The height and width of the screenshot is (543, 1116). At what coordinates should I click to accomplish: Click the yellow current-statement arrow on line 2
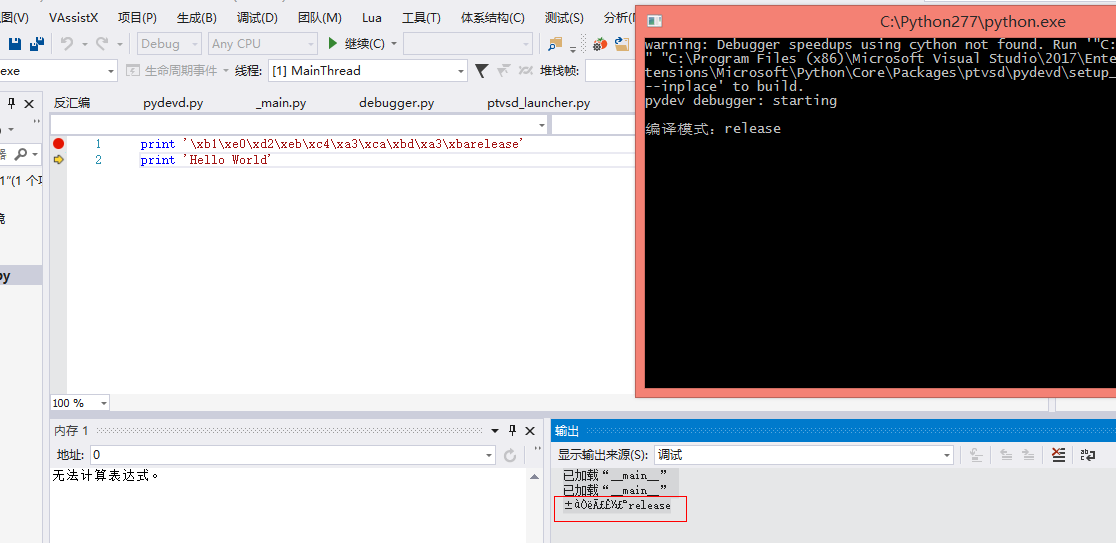(x=58, y=160)
